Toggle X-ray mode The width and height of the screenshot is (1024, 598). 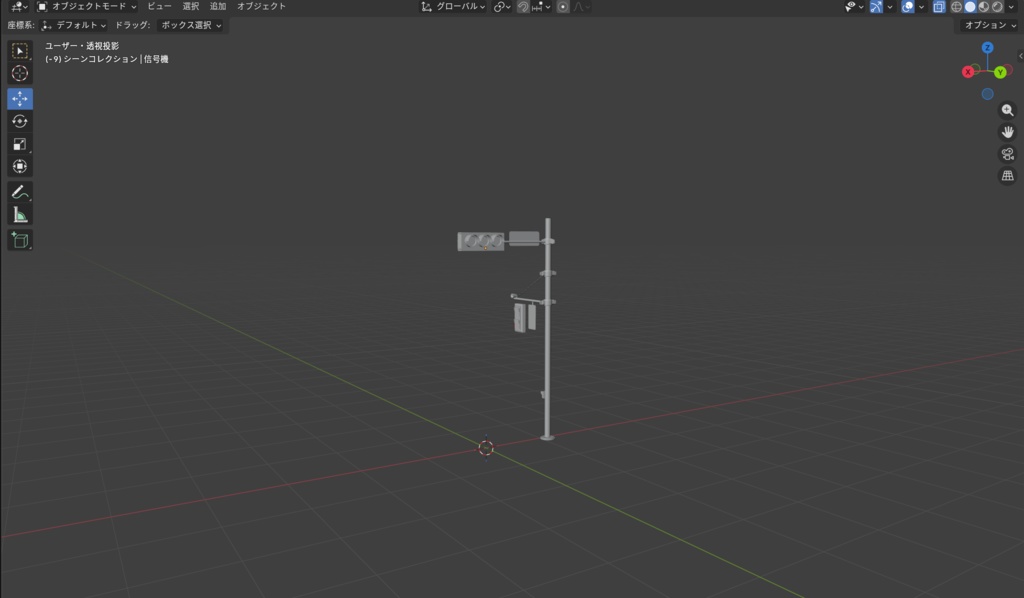pos(938,7)
